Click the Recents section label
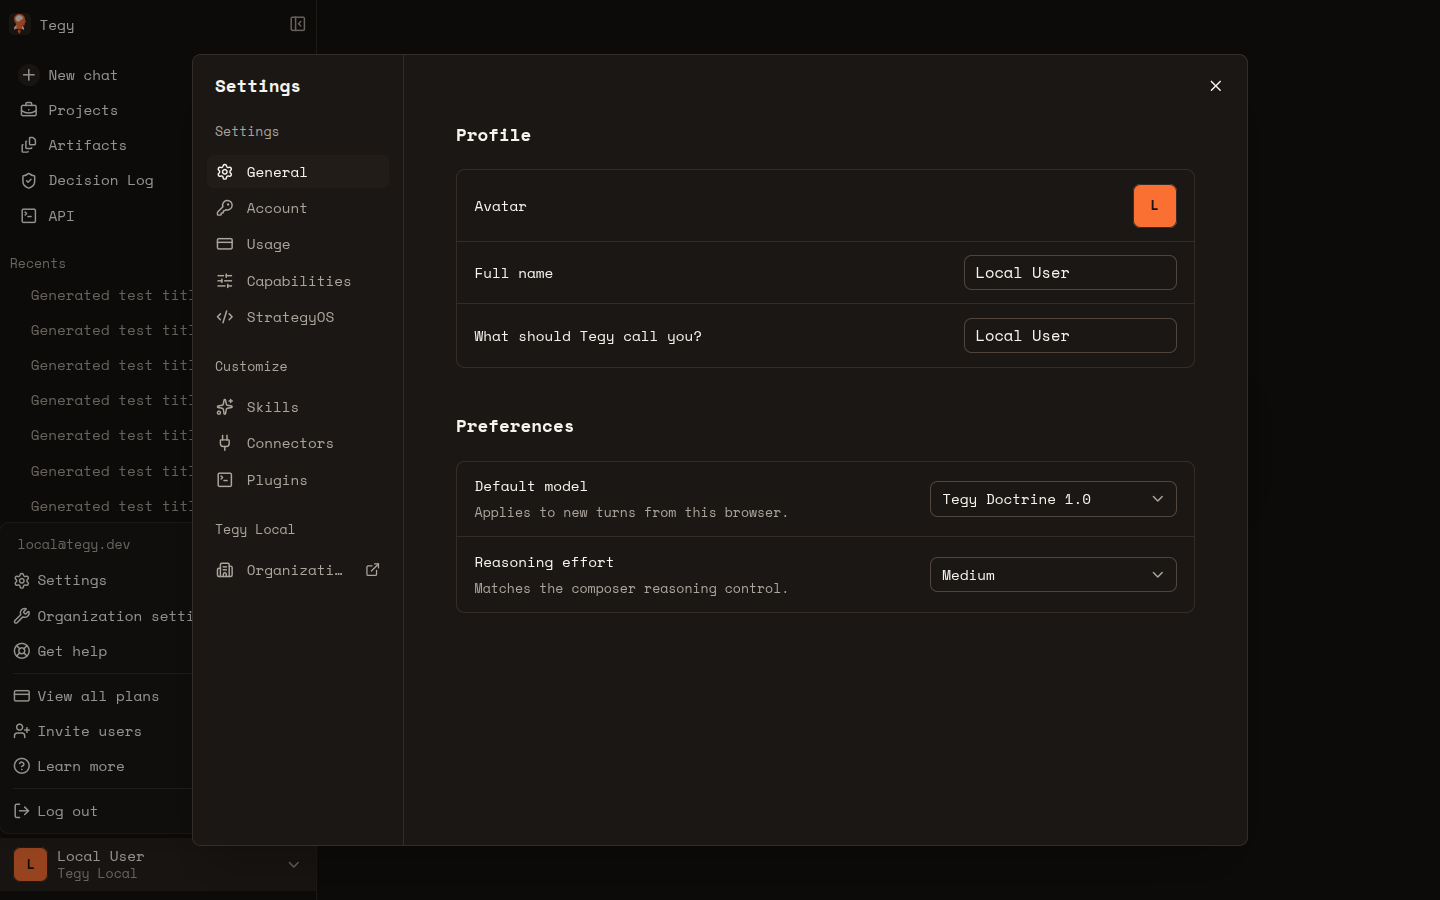 coord(38,263)
